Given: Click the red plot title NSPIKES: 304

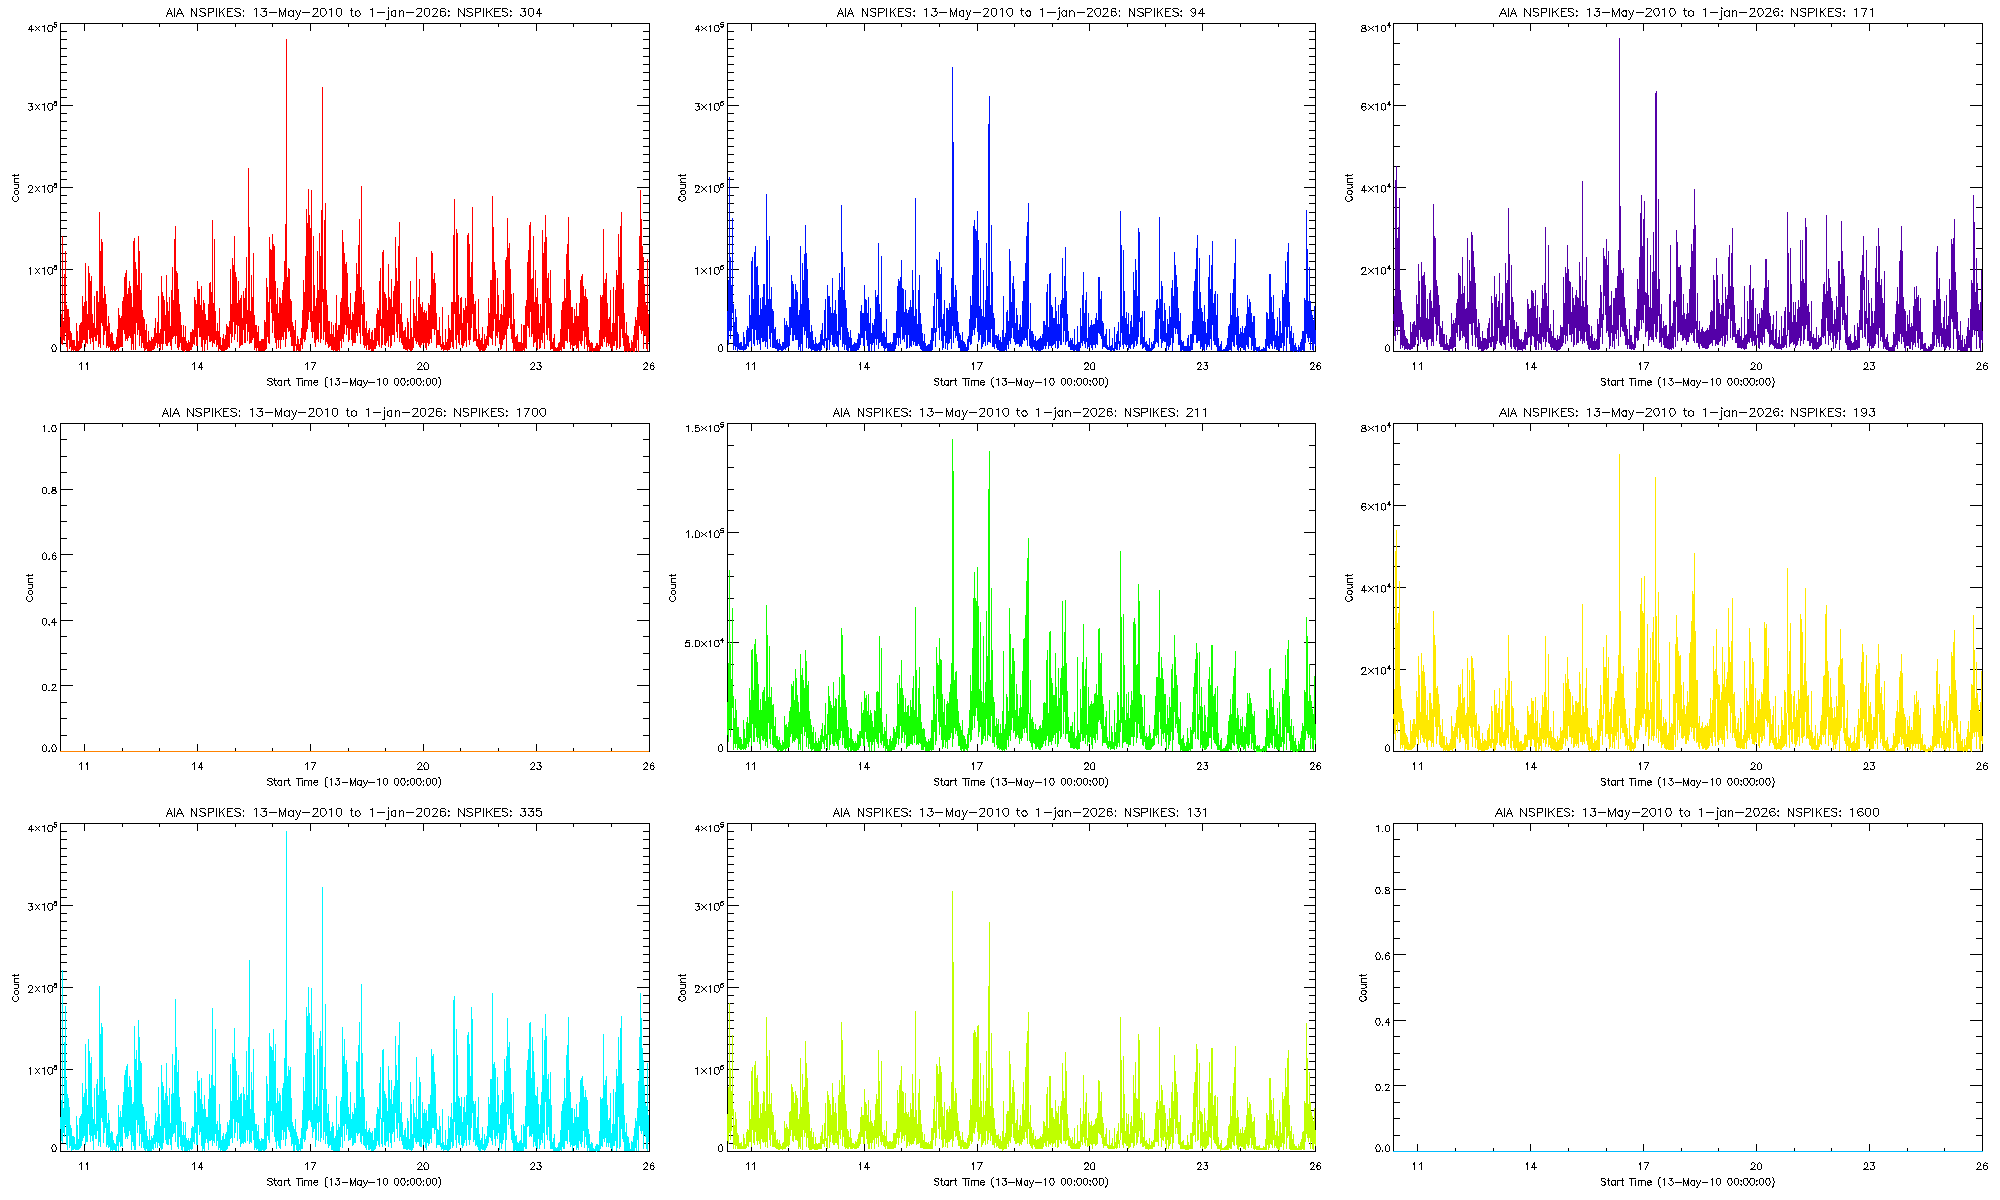Looking at the screenshot, I should click(x=354, y=13).
